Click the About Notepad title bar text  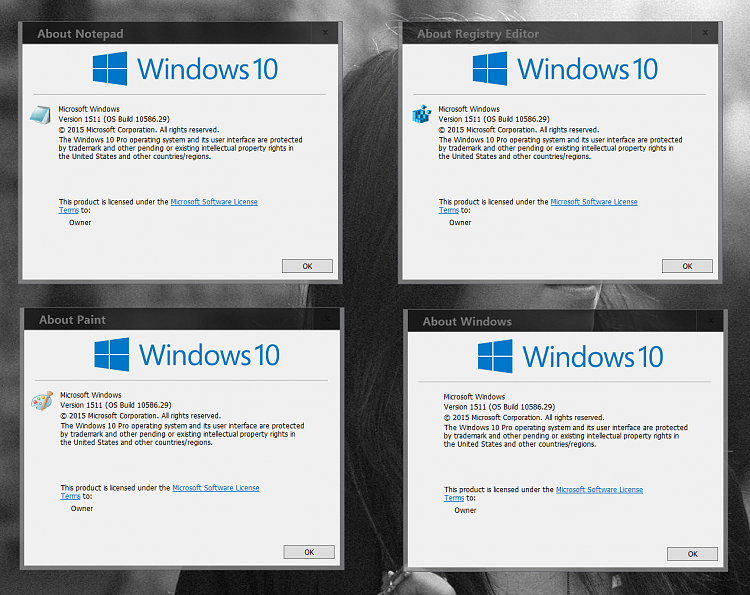[80, 34]
